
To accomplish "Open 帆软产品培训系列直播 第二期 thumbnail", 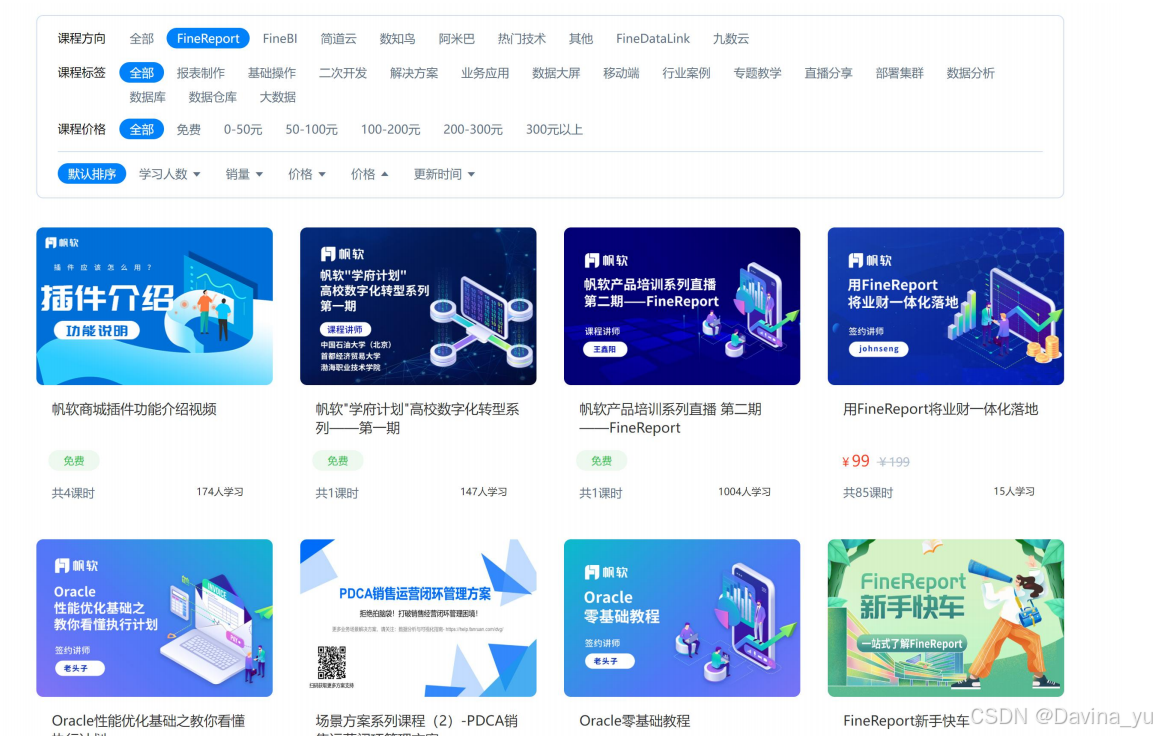I will pyautogui.click(x=682, y=306).
